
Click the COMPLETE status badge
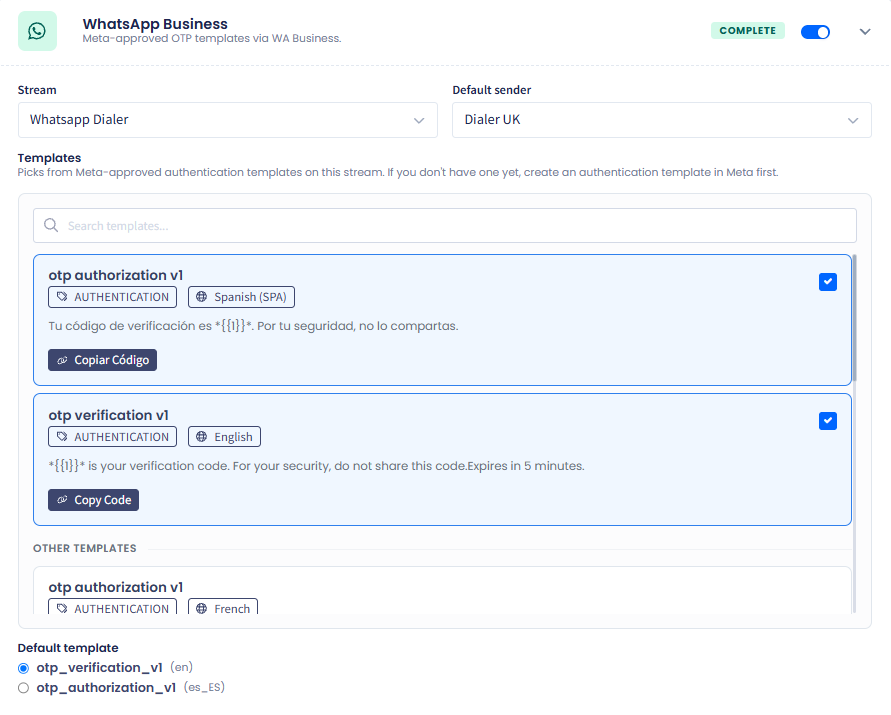(747, 31)
